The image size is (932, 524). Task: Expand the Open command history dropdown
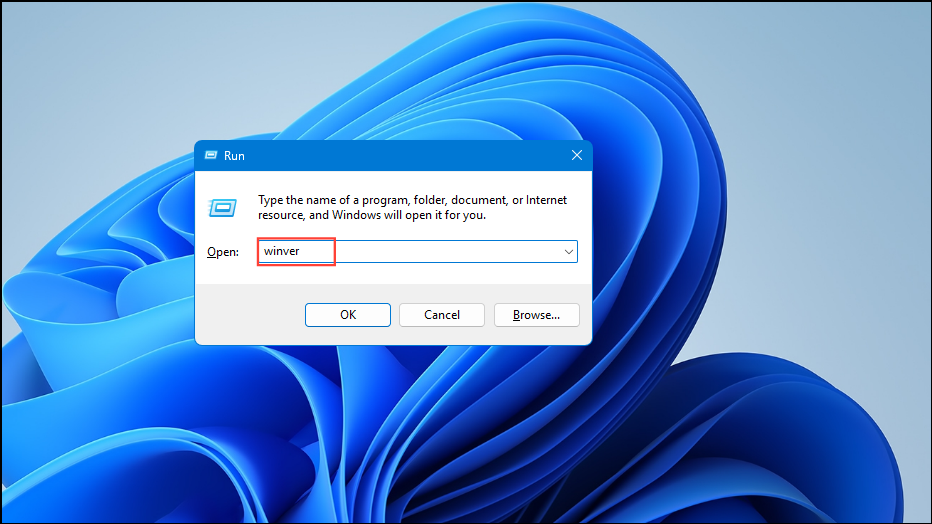click(568, 252)
